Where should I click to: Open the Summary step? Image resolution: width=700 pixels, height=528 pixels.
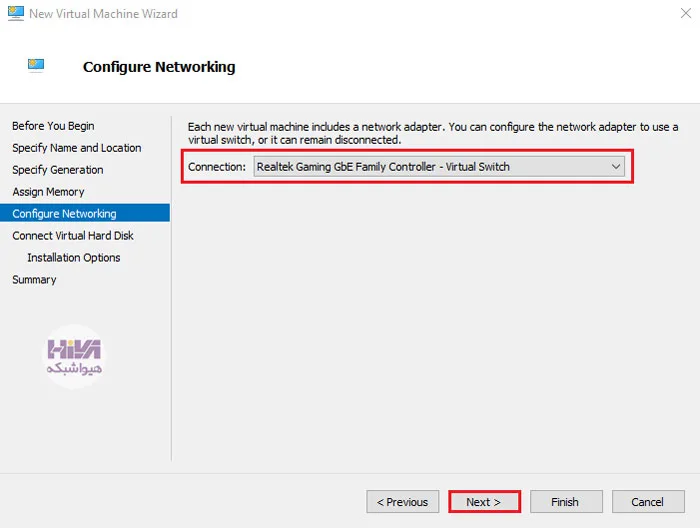34,279
